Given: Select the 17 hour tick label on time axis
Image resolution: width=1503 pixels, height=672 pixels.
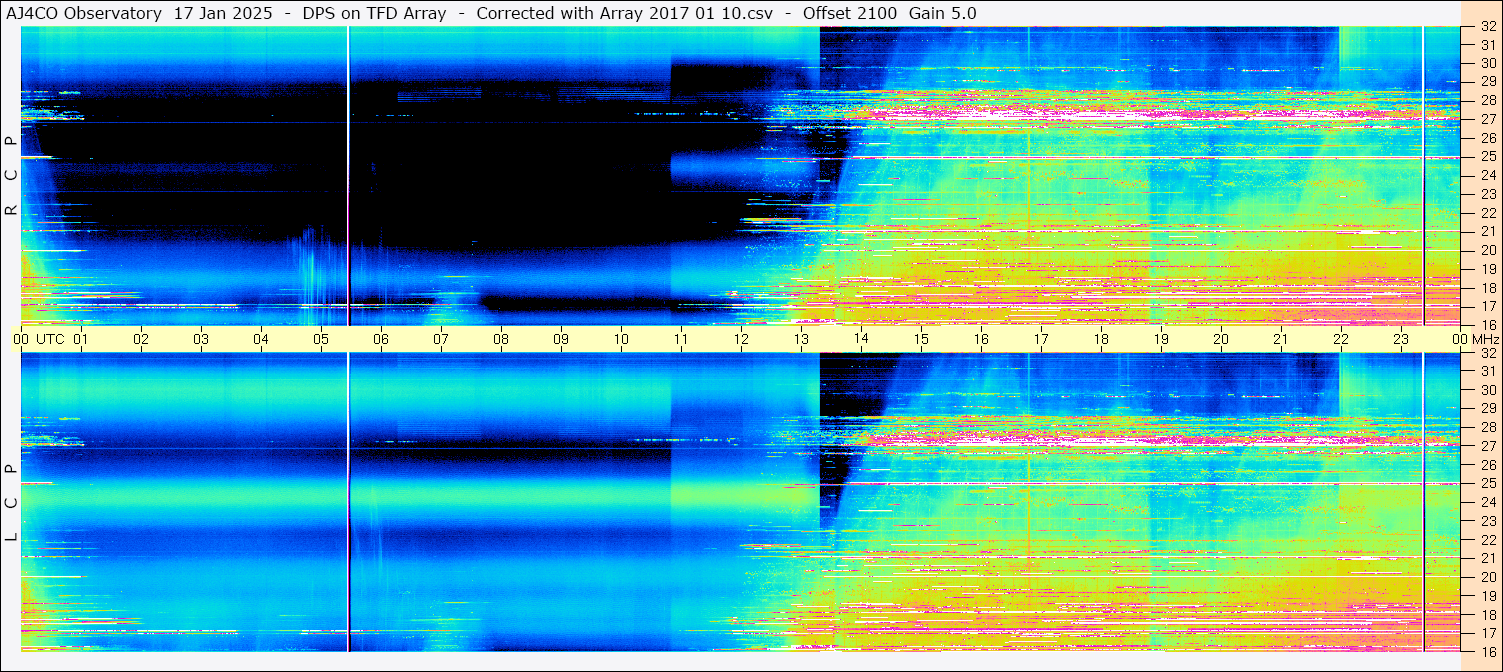Looking at the screenshot, I should point(1041,340).
